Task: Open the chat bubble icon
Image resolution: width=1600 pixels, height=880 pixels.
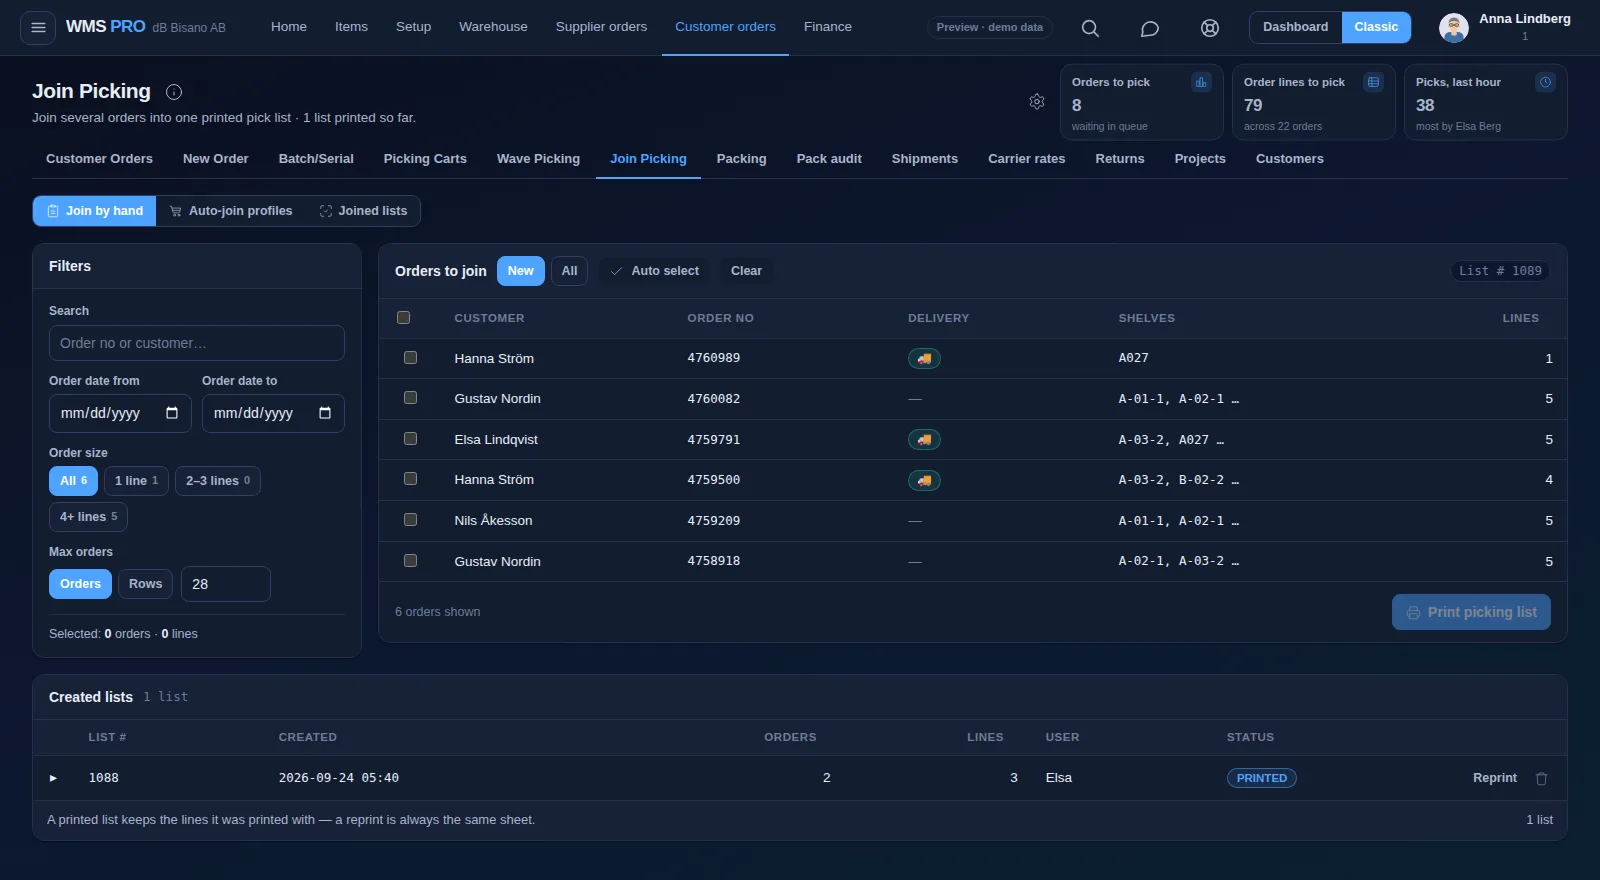Action: coord(1150,28)
